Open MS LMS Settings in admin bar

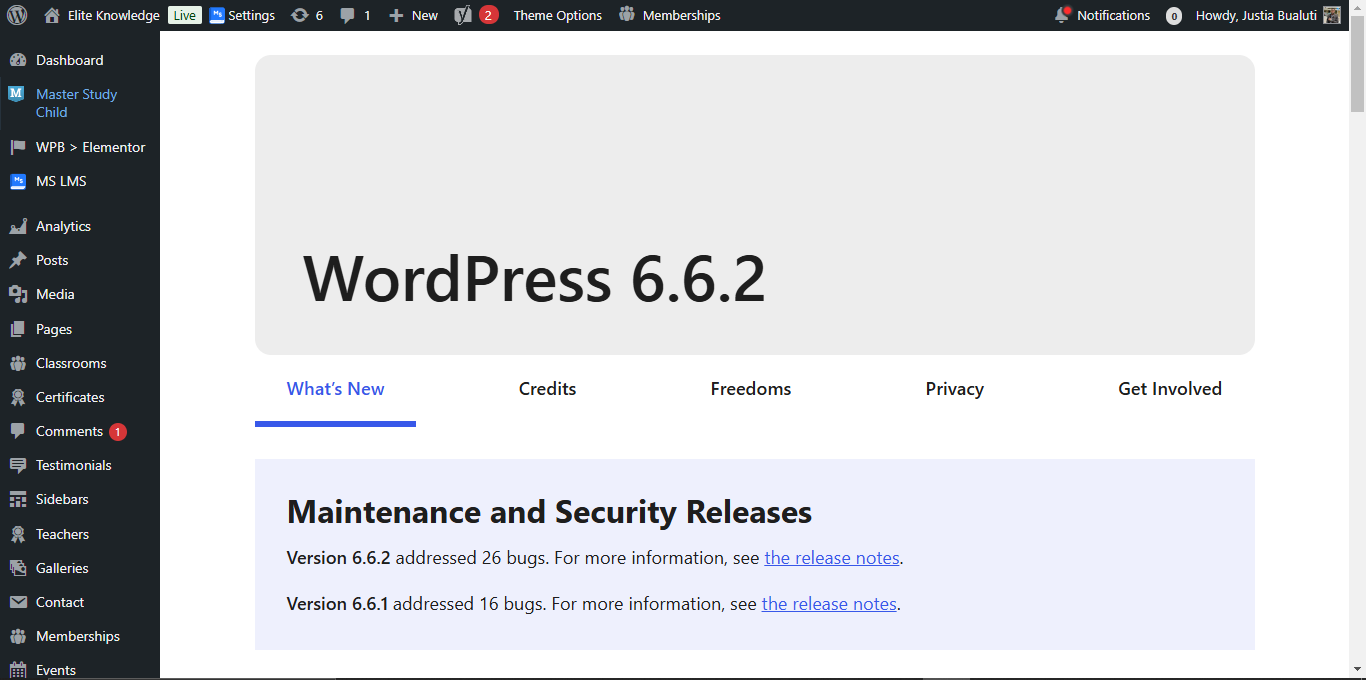click(242, 15)
